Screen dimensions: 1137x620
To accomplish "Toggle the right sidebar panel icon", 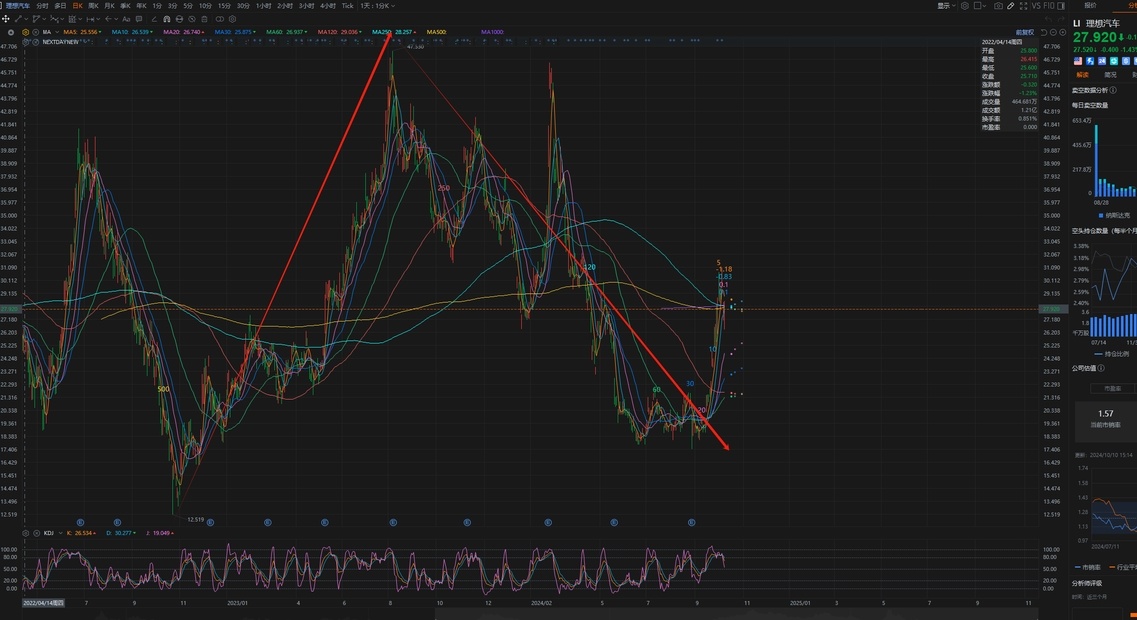I will [x=1061, y=6].
